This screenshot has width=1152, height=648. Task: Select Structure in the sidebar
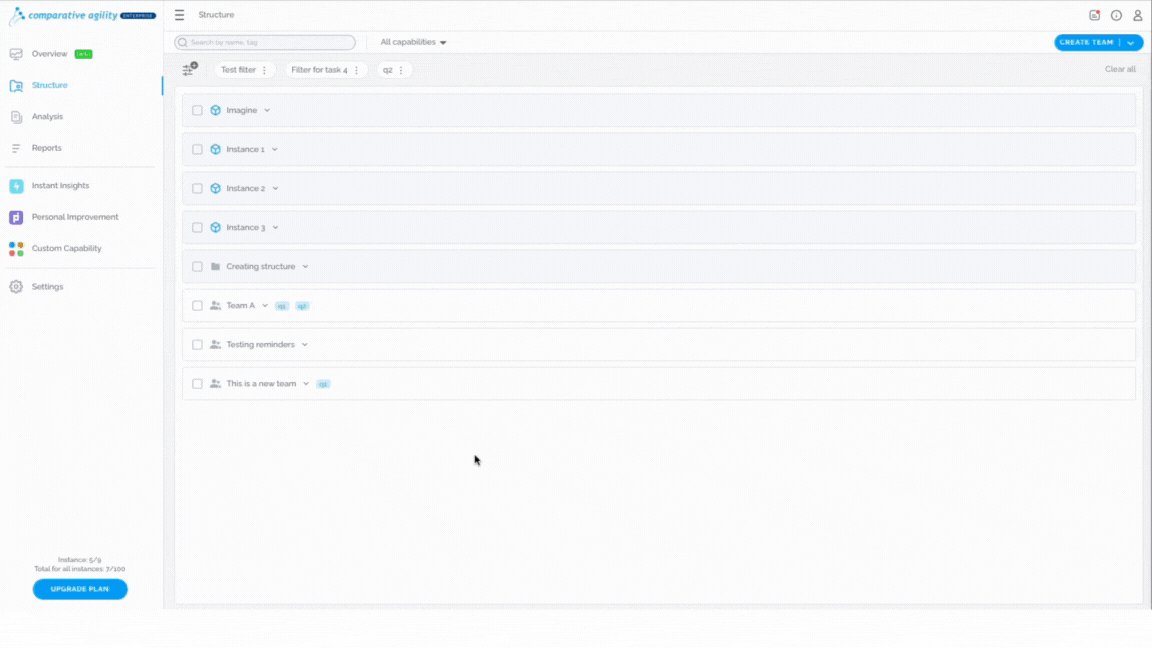coord(49,85)
